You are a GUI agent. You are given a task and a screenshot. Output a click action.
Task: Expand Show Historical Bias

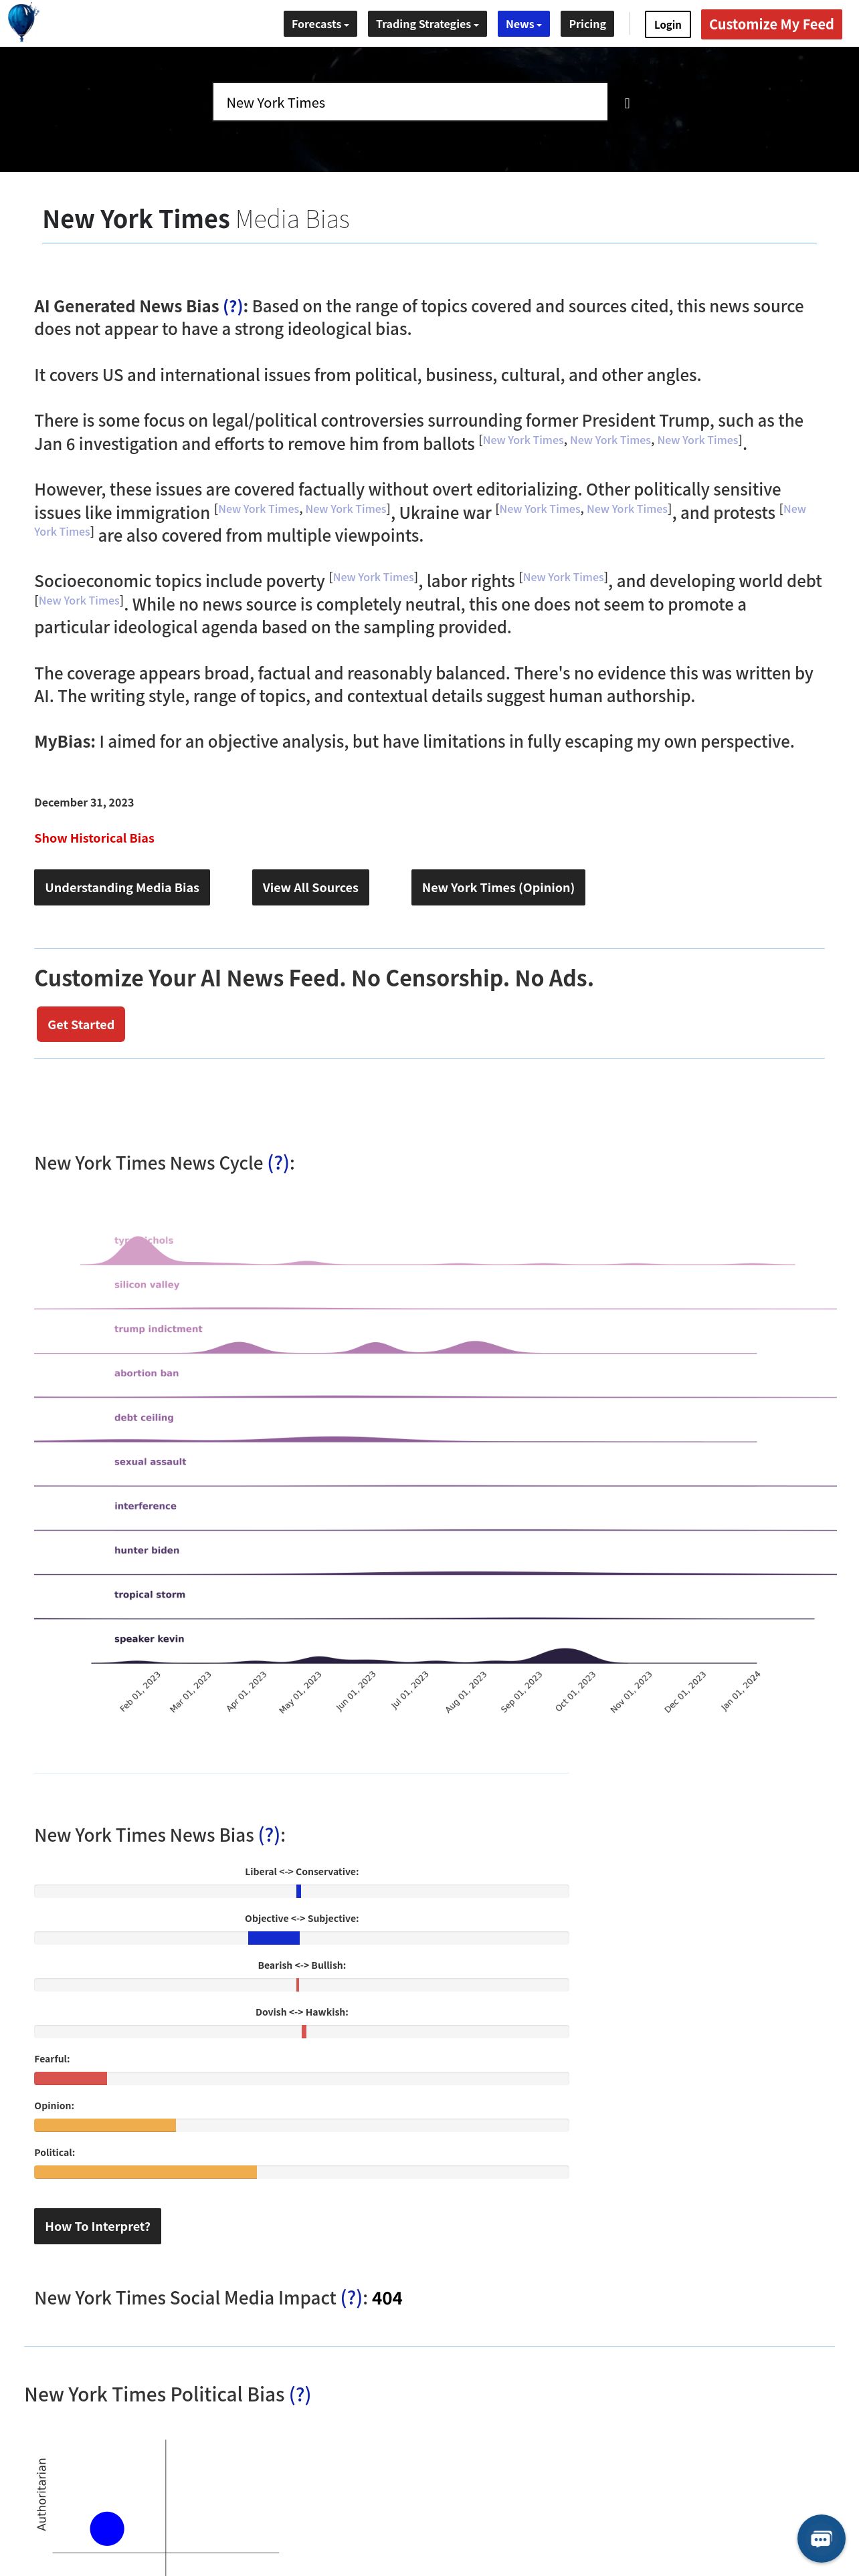pyautogui.click(x=94, y=838)
